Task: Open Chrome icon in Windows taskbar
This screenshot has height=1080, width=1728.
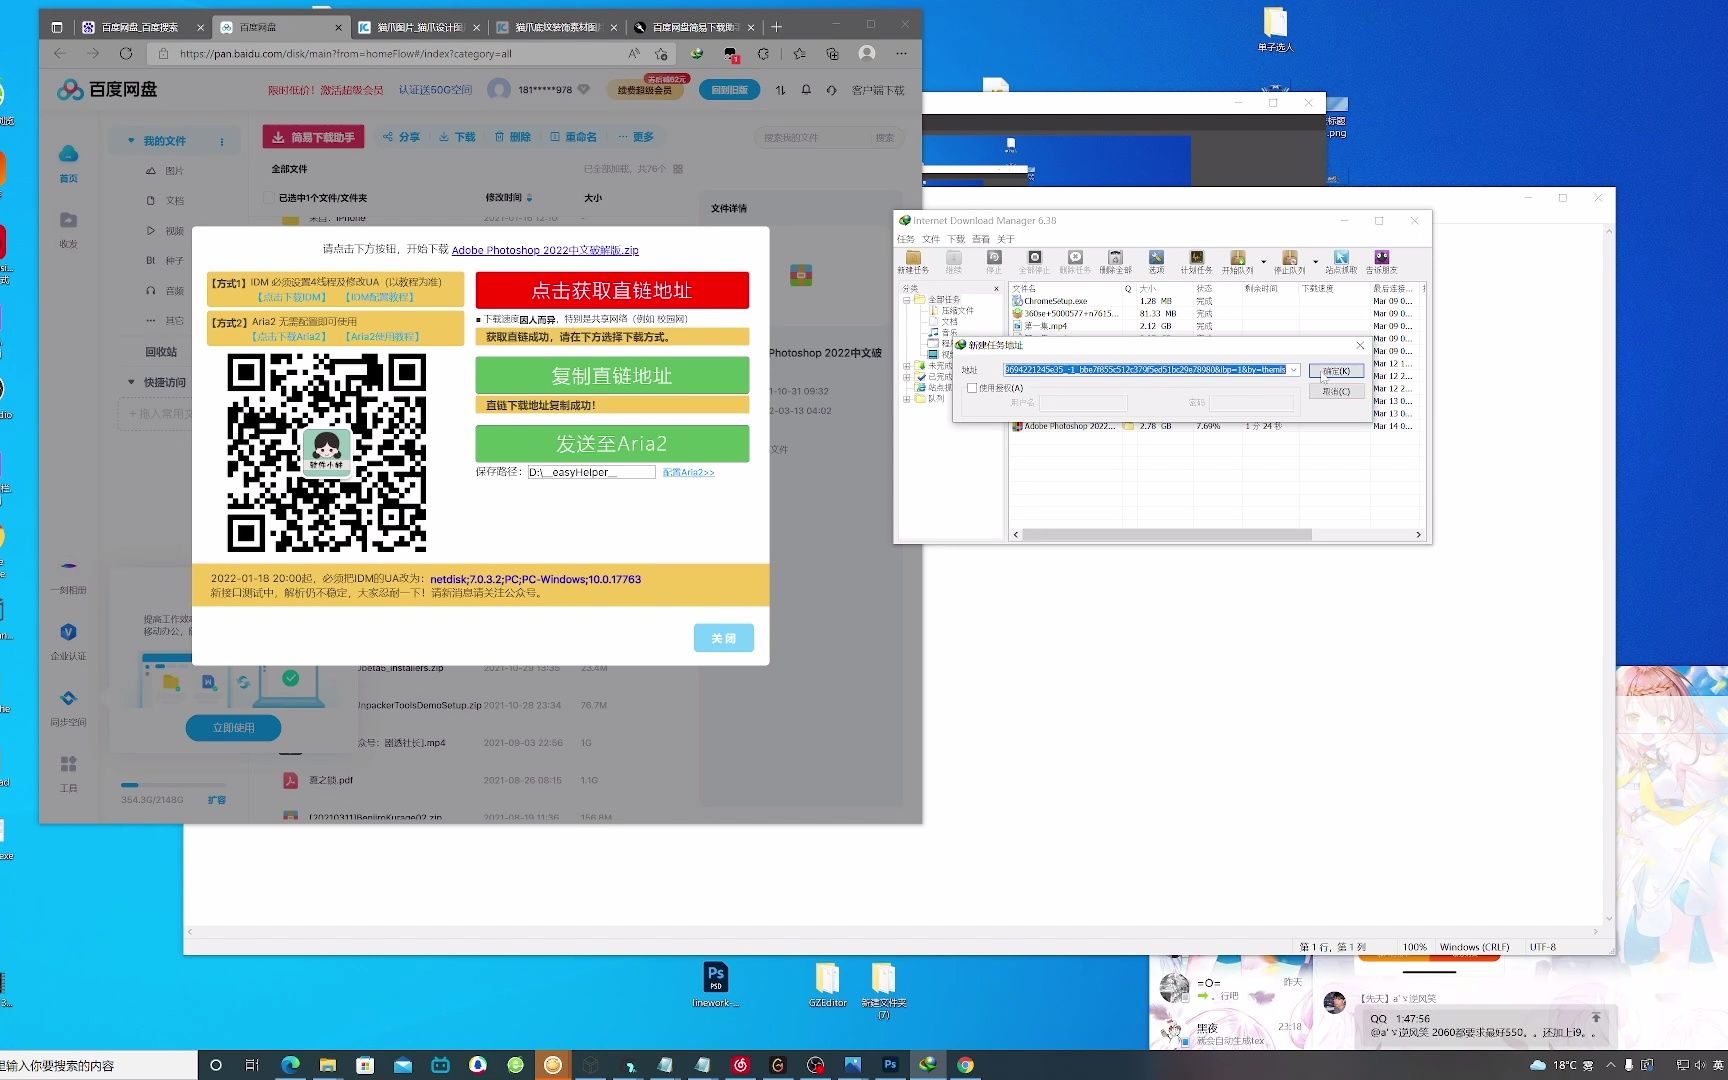Action: pyautogui.click(x=965, y=1065)
